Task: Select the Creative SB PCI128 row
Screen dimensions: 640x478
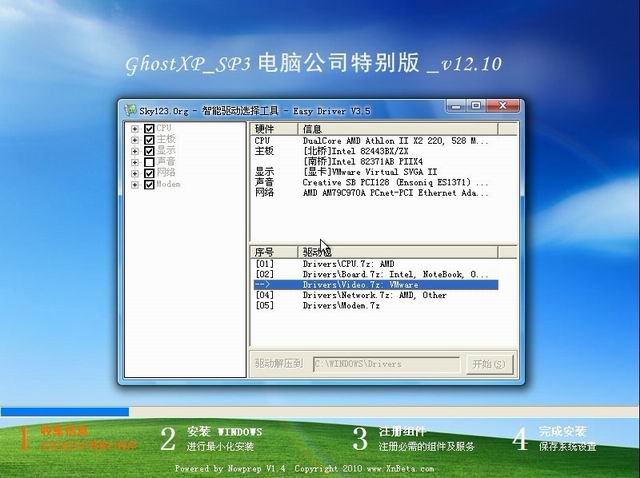Action: [x=376, y=182]
